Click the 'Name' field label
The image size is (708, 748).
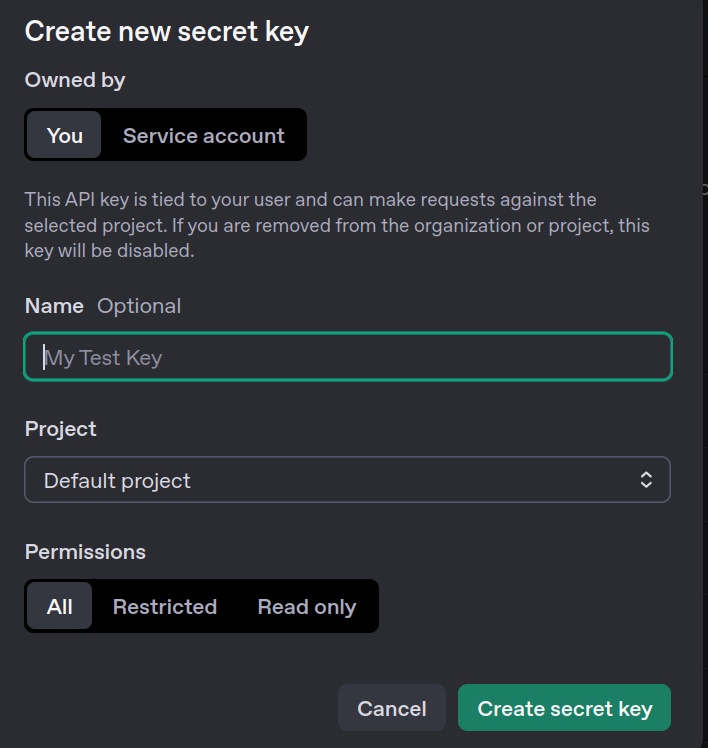(x=54, y=306)
